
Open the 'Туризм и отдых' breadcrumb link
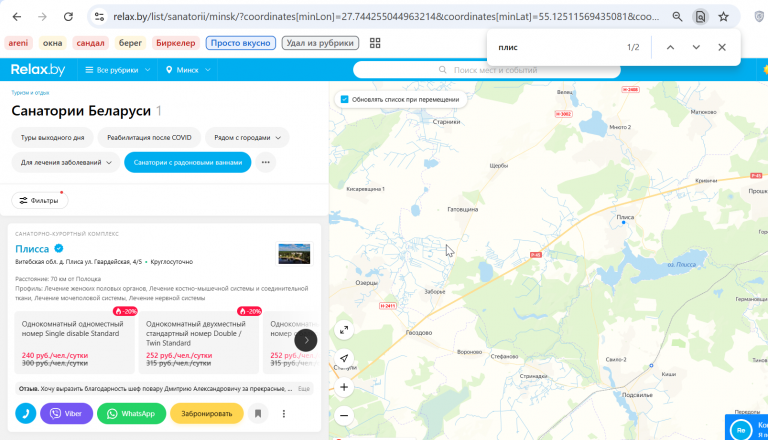coord(30,93)
